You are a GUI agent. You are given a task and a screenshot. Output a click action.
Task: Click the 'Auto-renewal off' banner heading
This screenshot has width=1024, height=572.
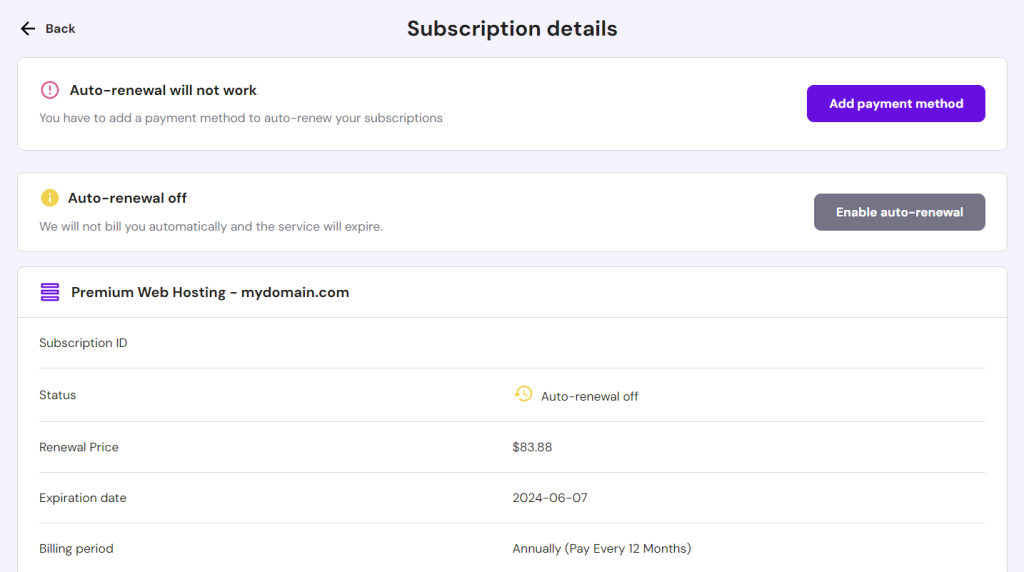127,198
